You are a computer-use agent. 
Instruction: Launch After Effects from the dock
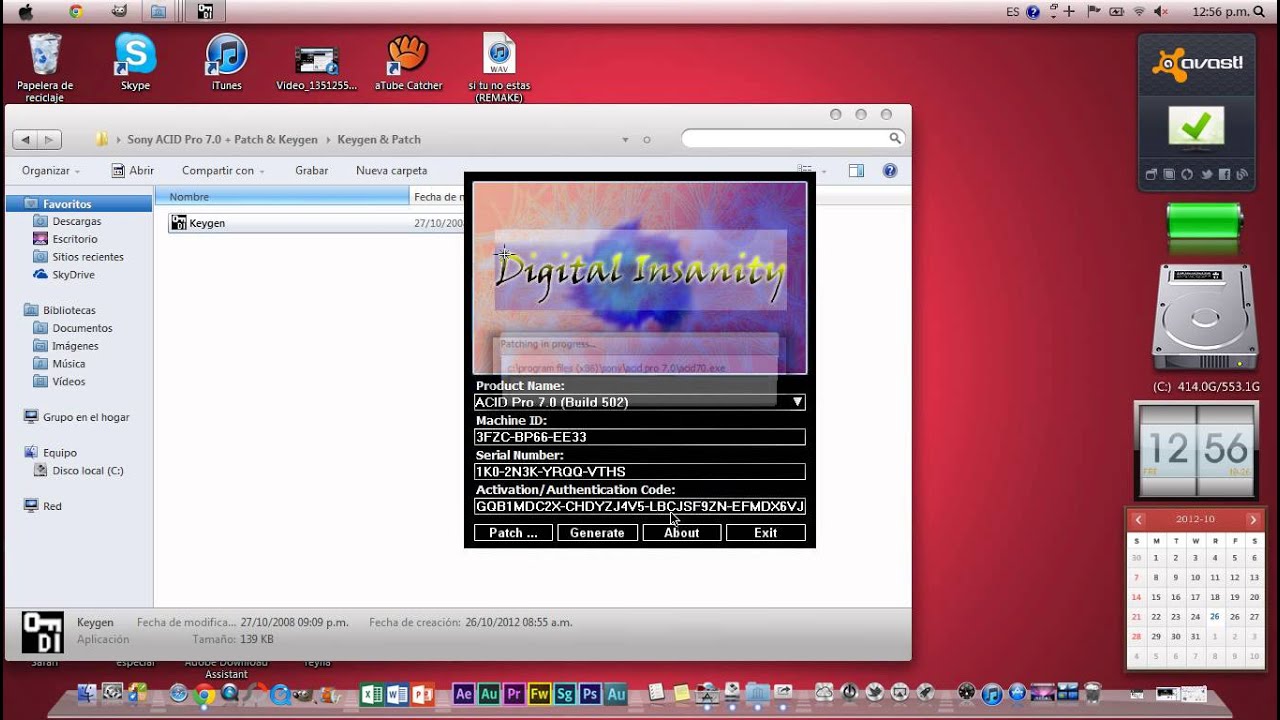464,693
